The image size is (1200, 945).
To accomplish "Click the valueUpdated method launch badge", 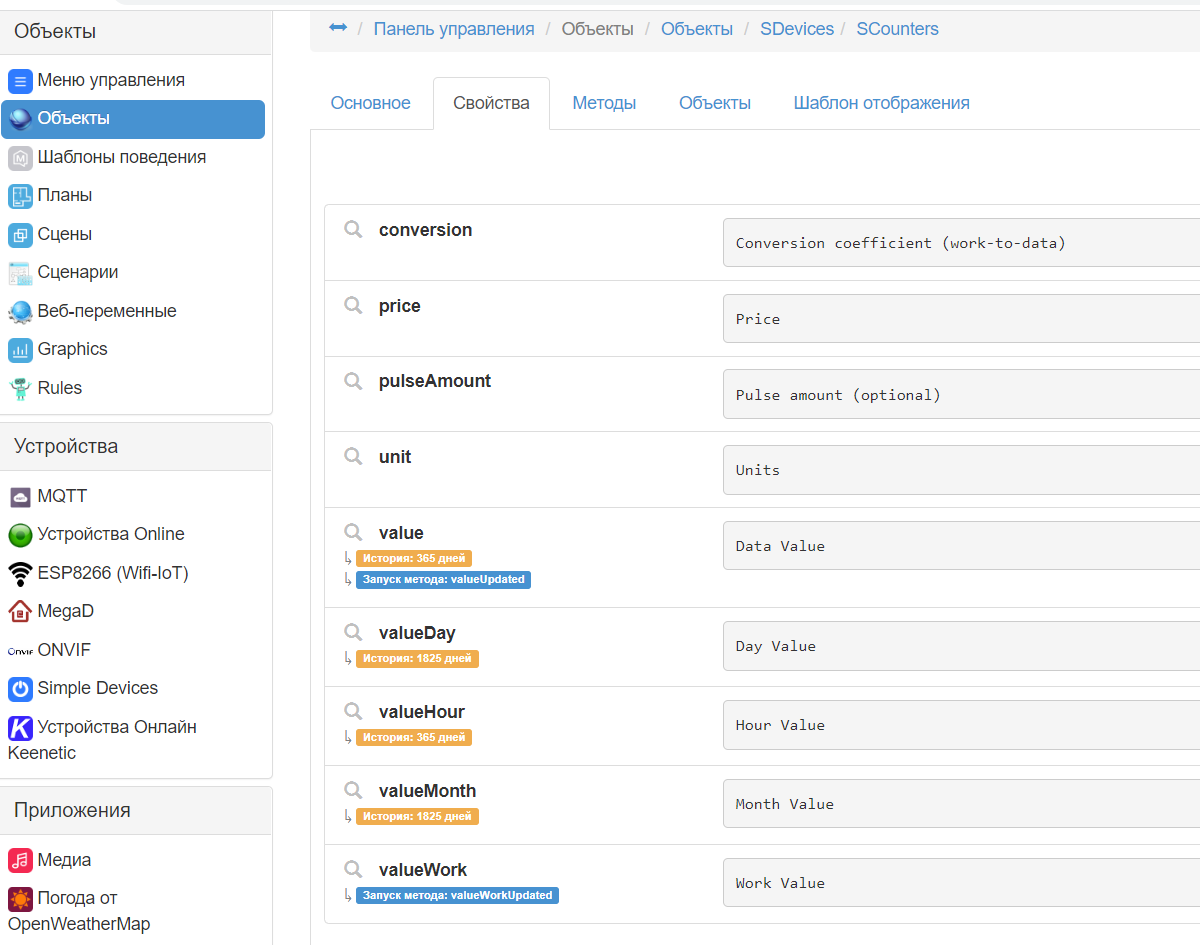I will tap(443, 580).
